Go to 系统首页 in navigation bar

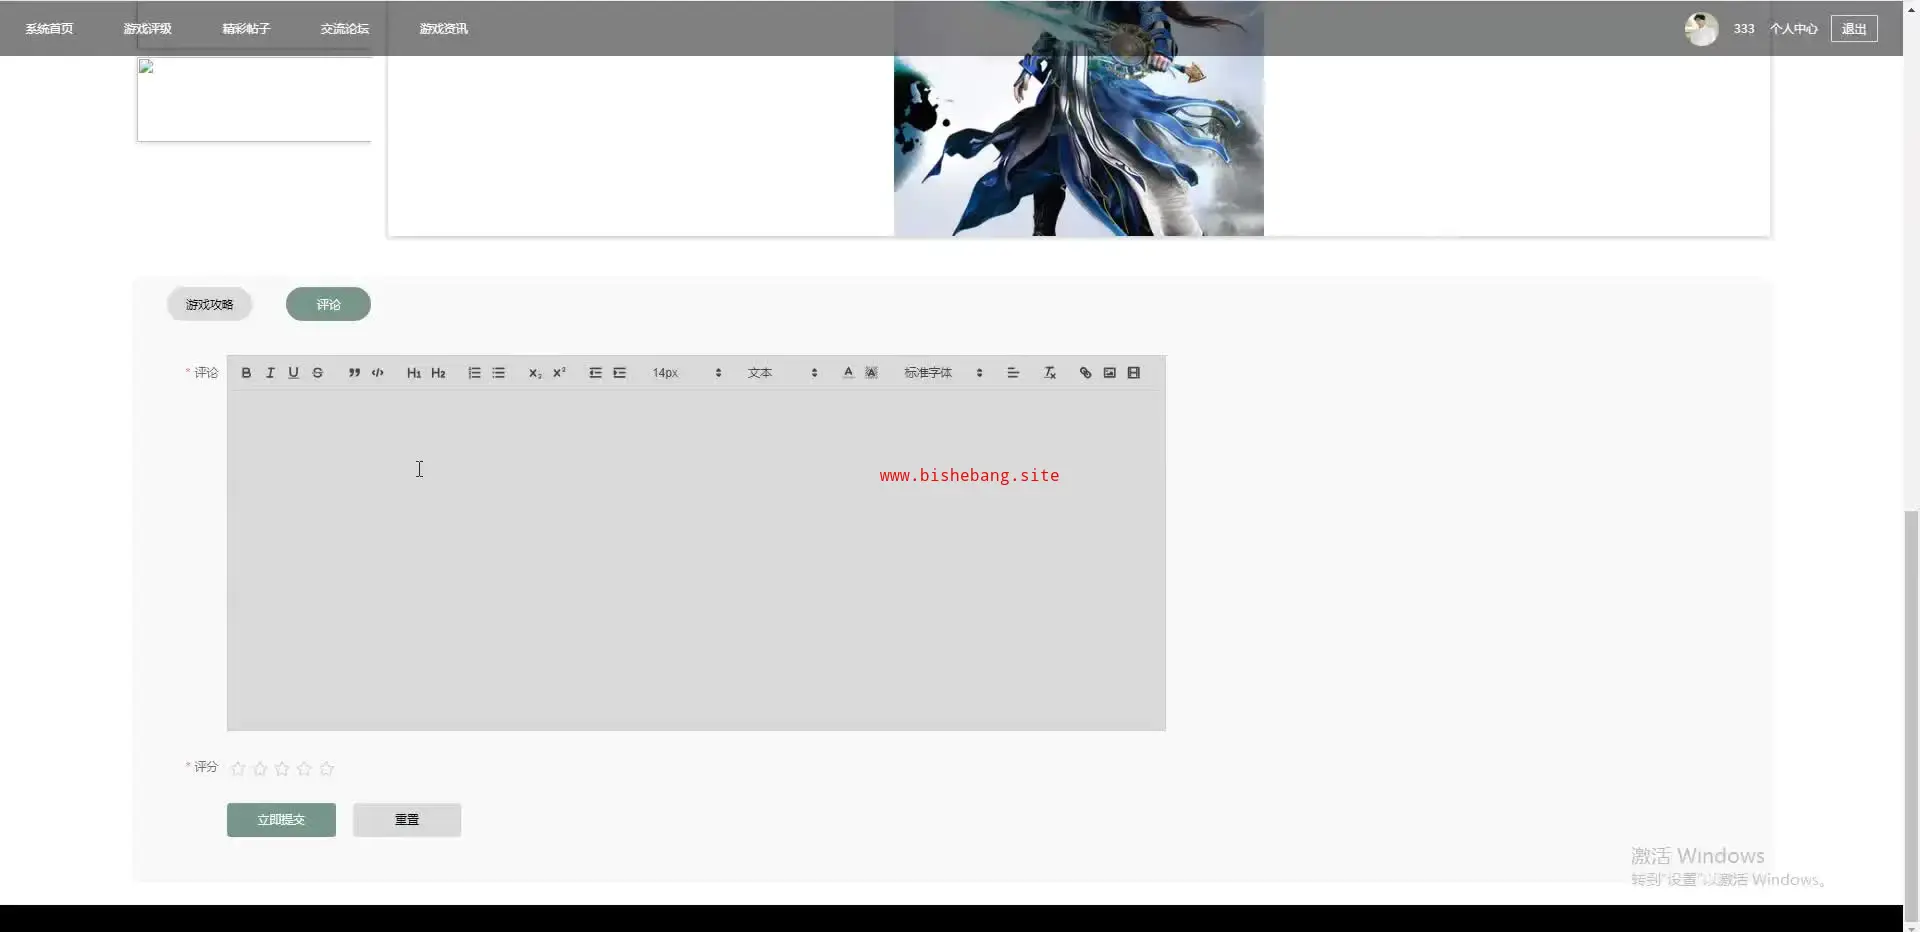[x=49, y=29]
